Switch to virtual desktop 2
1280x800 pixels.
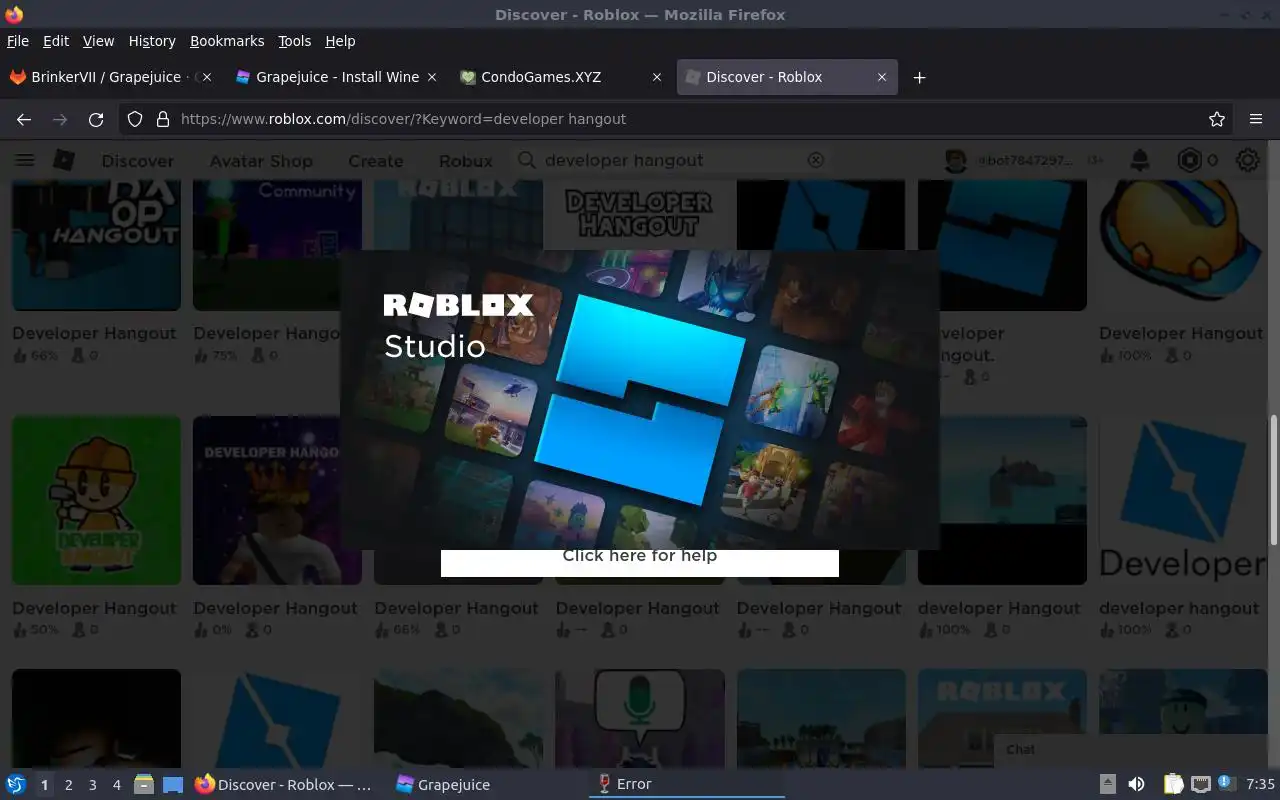tap(68, 785)
